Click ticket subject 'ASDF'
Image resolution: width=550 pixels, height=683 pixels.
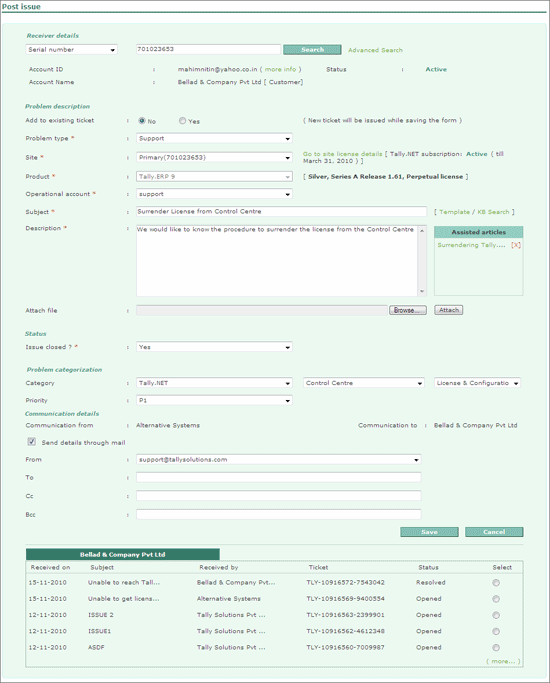click(96, 647)
